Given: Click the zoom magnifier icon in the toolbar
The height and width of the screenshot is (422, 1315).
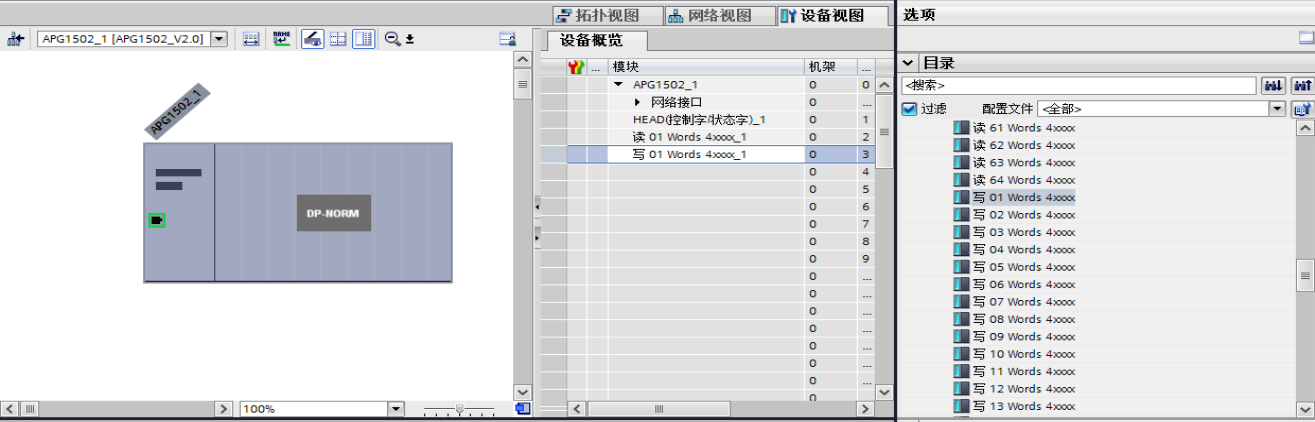Looking at the screenshot, I should click(x=392, y=39).
